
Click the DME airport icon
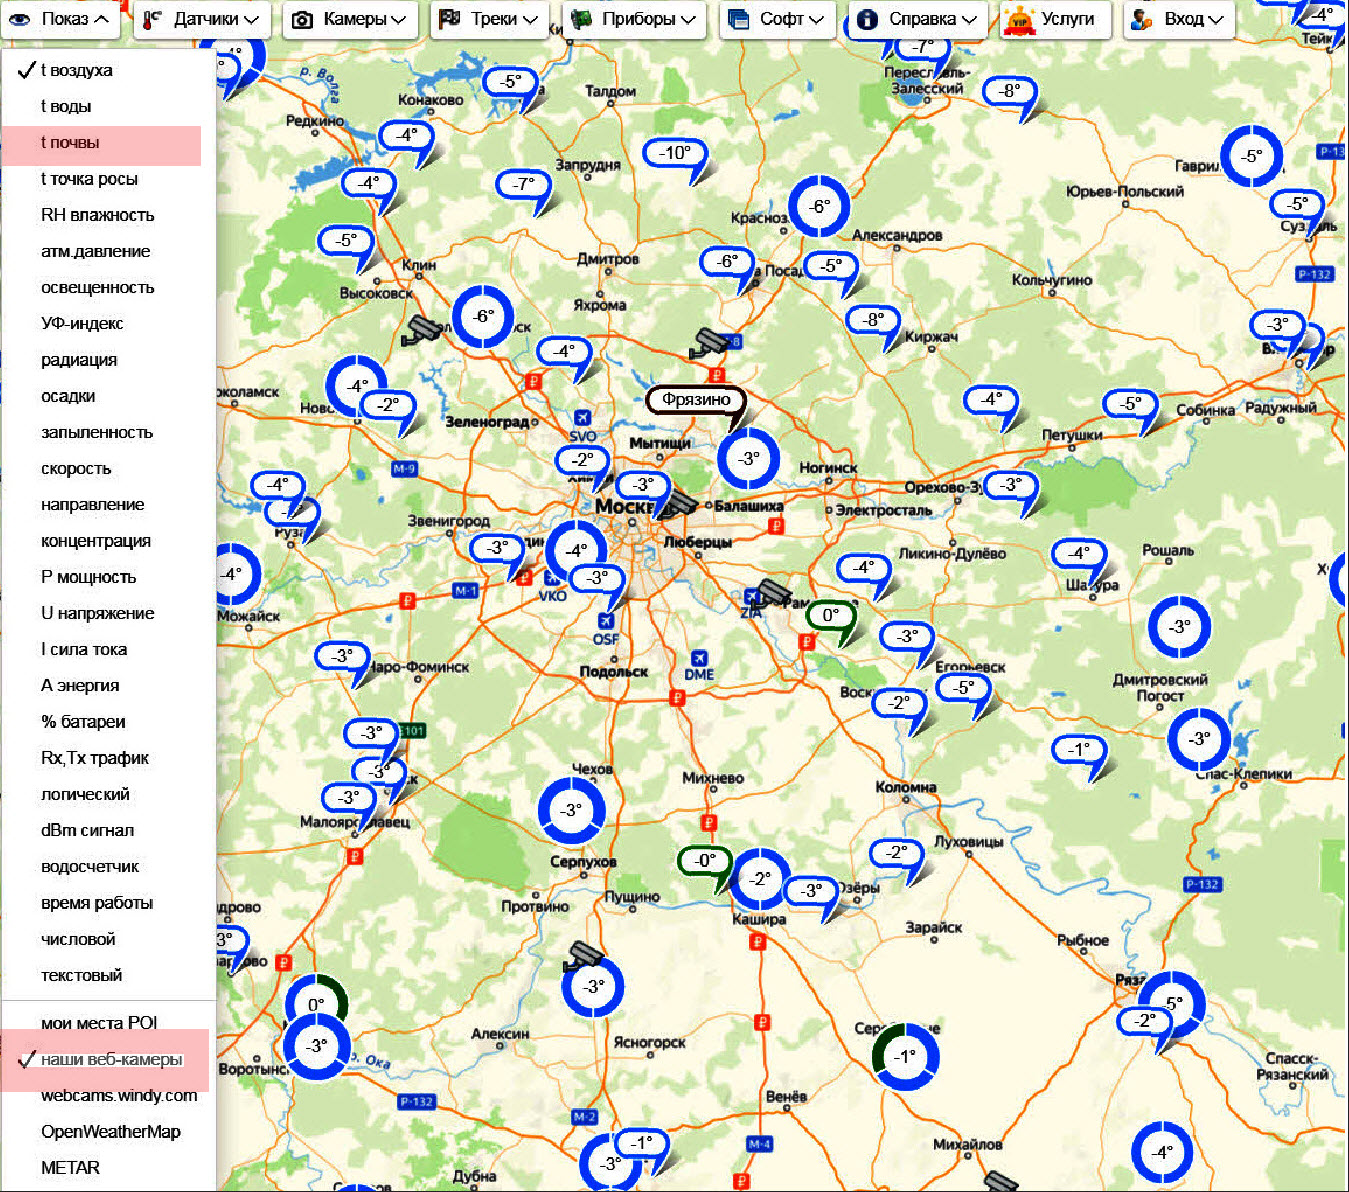pyautogui.click(x=699, y=658)
